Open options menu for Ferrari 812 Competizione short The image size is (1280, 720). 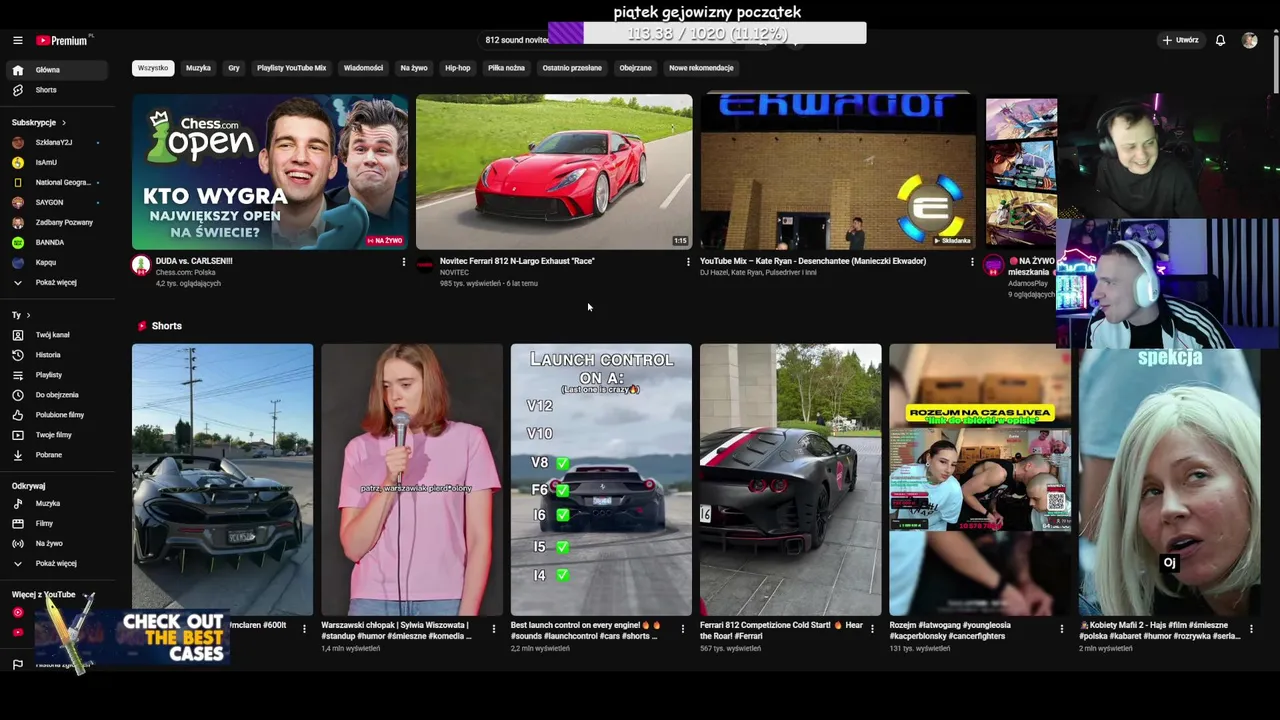[872, 629]
